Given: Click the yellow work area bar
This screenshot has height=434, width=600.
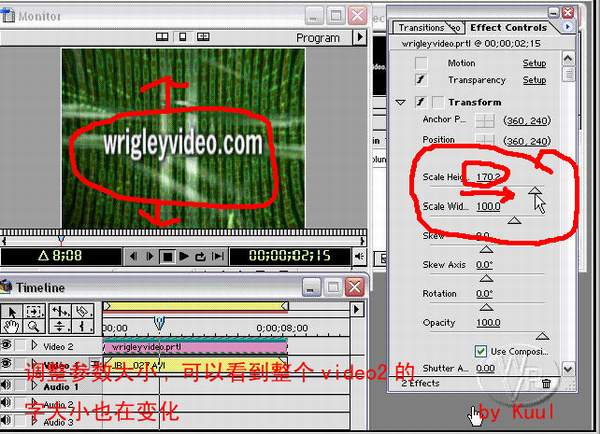Looking at the screenshot, I should point(196,306).
